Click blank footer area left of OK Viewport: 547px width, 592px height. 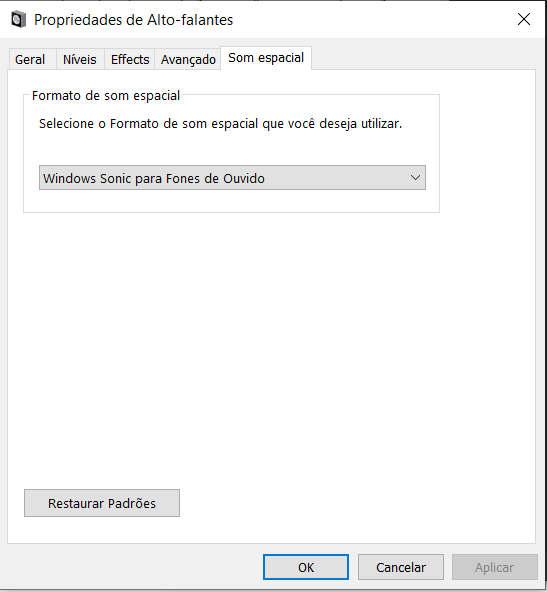click(x=132, y=567)
